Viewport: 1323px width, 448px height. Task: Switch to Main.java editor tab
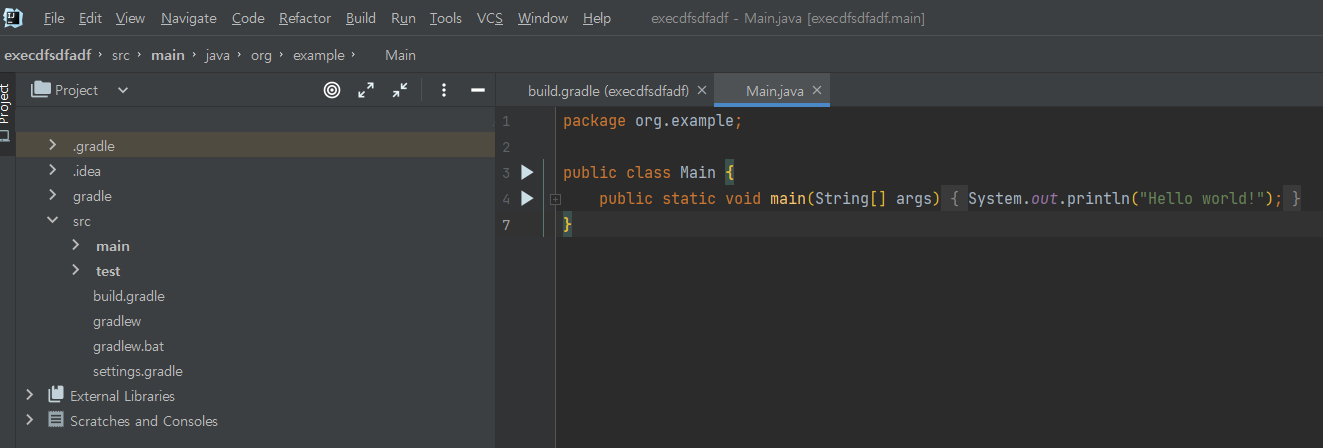click(x=774, y=90)
